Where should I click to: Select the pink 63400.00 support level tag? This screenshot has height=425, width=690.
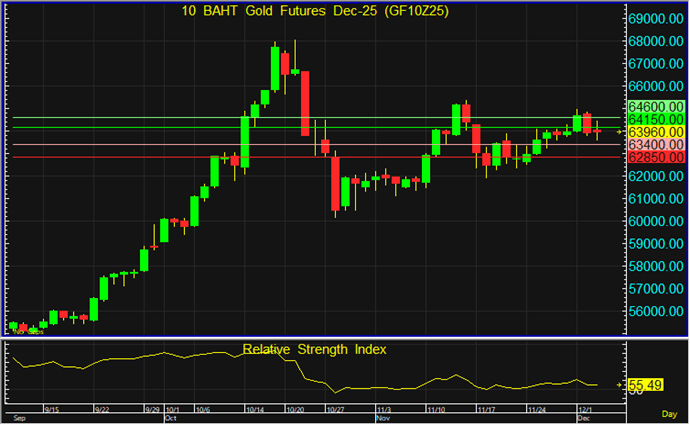[655, 144]
